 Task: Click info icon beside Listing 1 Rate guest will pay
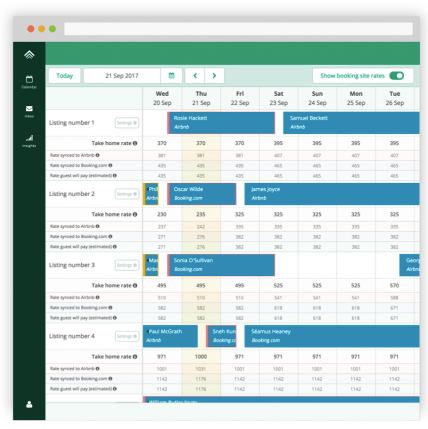(x=115, y=175)
